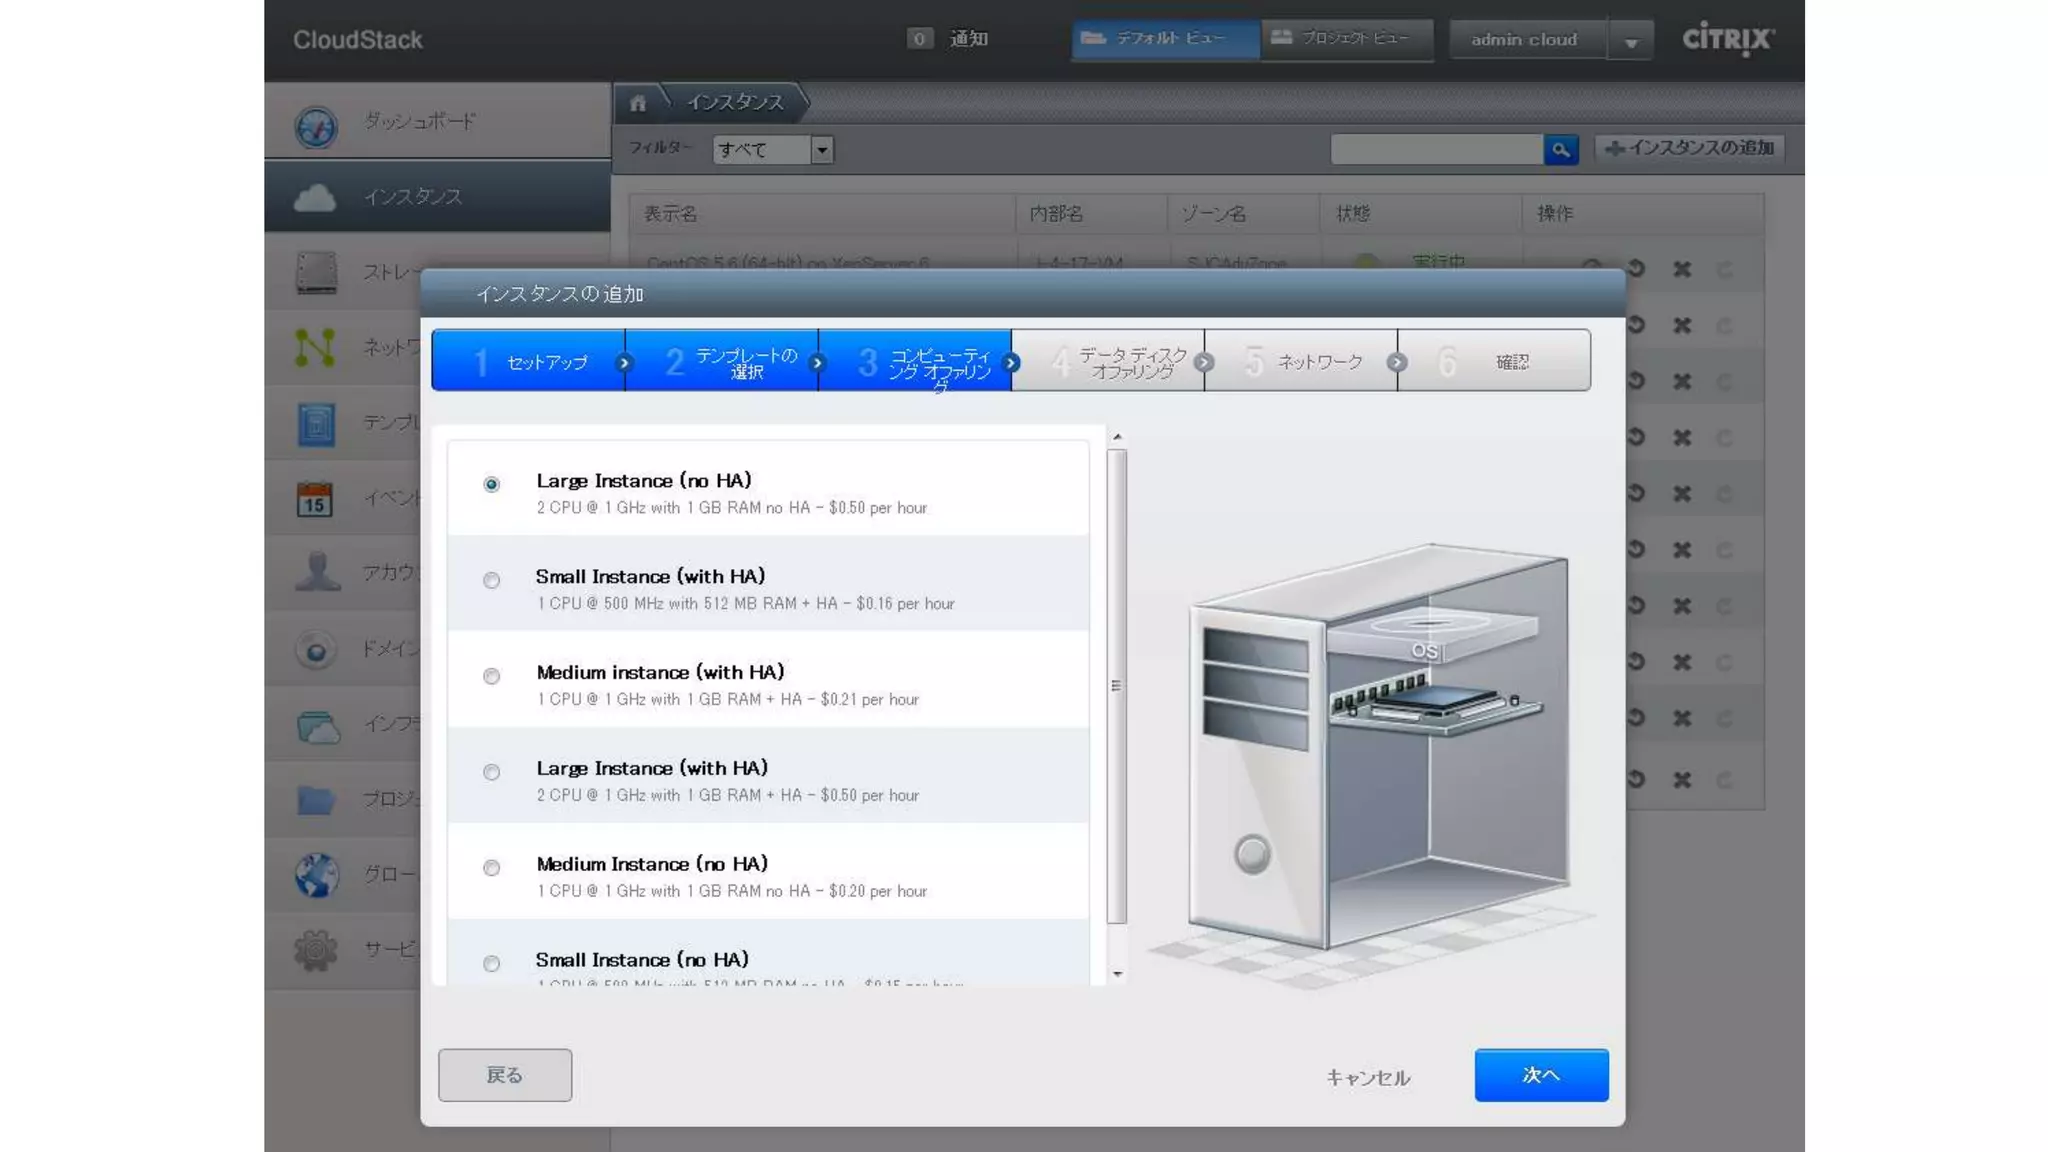Click scroll down arrow of offering list
This screenshot has width=2048, height=1152.
(x=1117, y=974)
